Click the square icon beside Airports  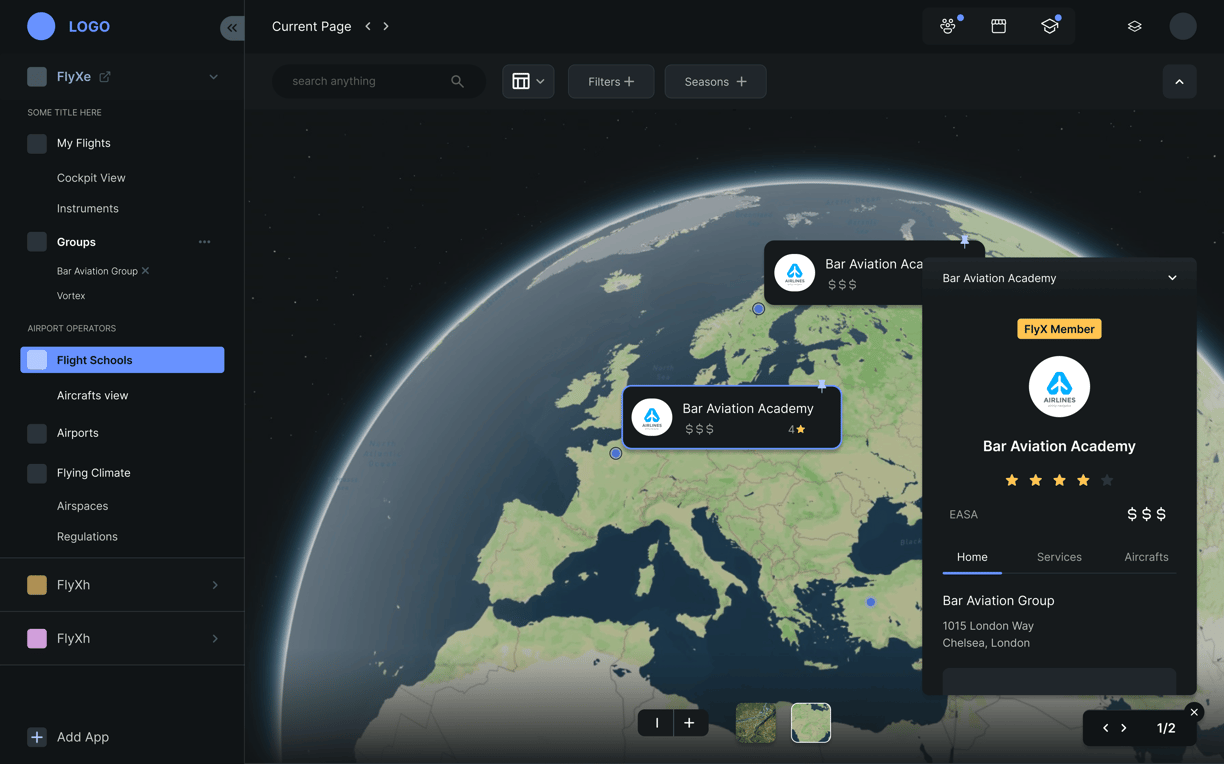(37, 433)
